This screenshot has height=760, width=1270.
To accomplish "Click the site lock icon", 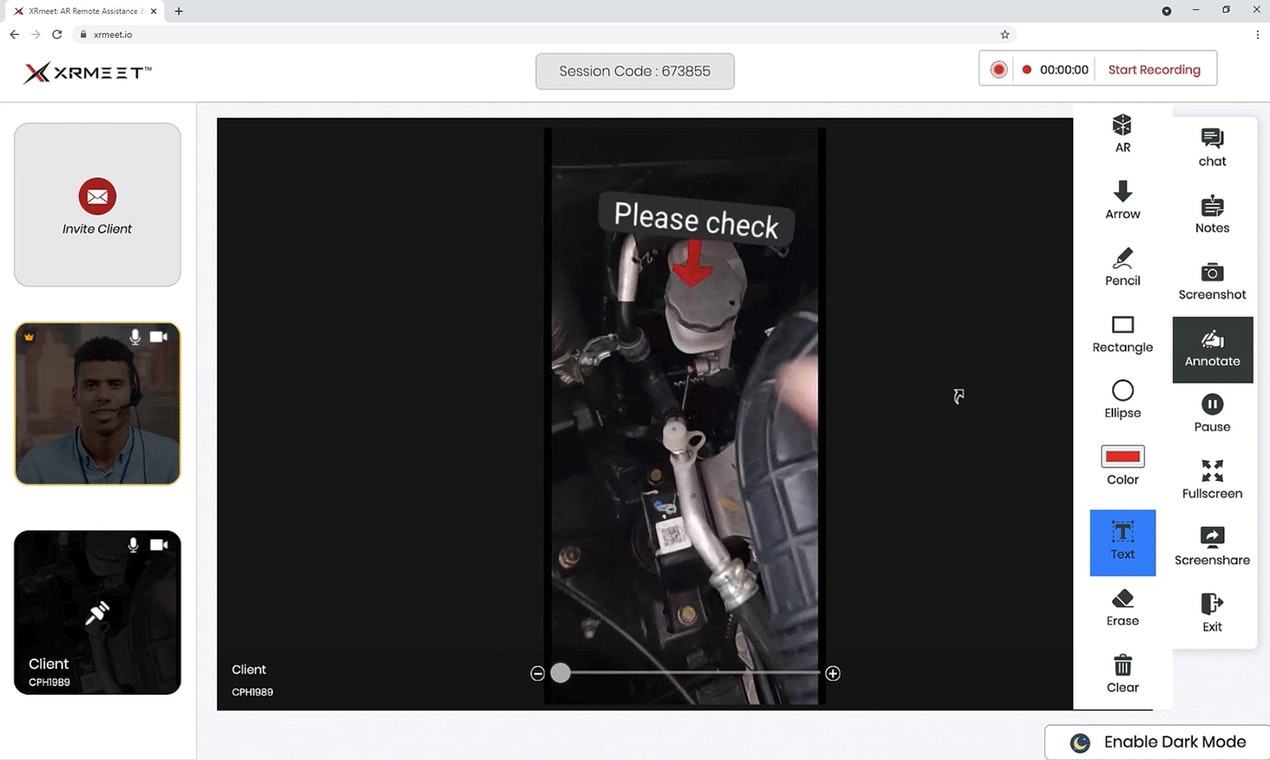I will click(84, 34).
